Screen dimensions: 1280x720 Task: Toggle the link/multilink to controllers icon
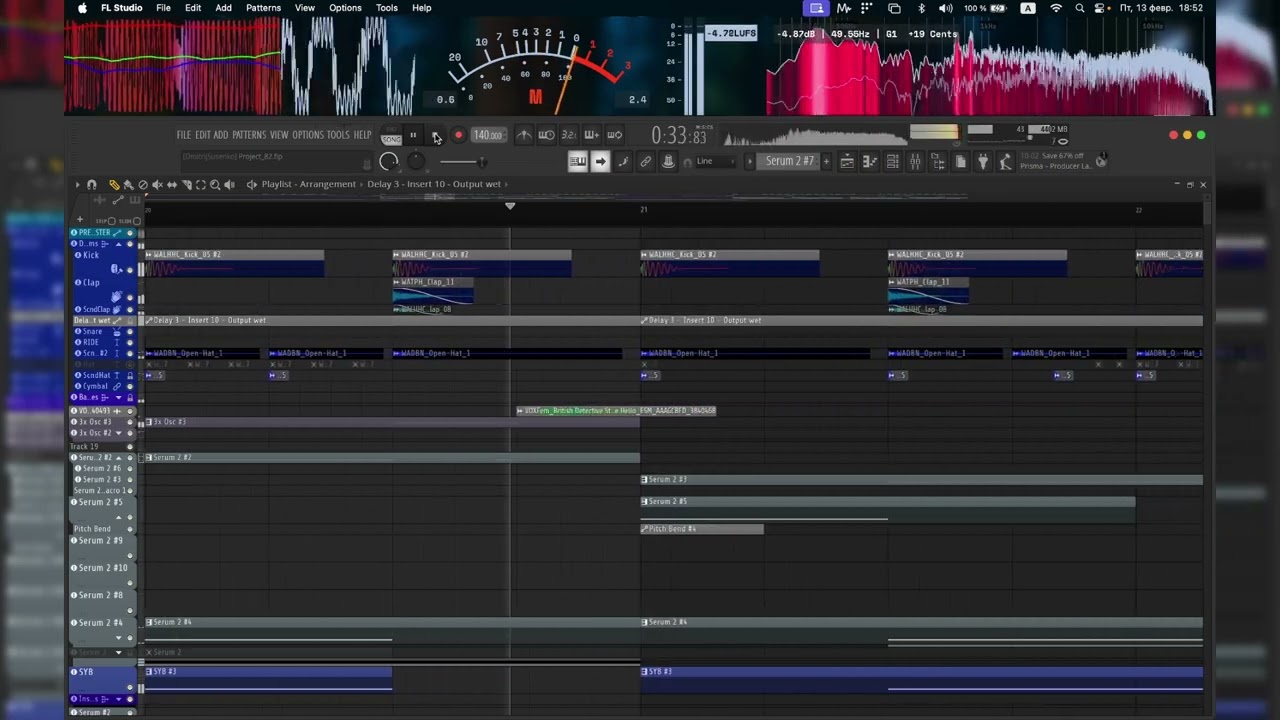646,161
